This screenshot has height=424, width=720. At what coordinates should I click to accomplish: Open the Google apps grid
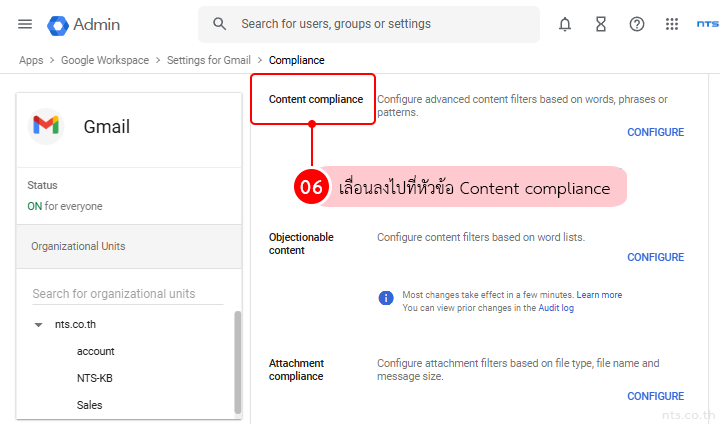(x=672, y=24)
